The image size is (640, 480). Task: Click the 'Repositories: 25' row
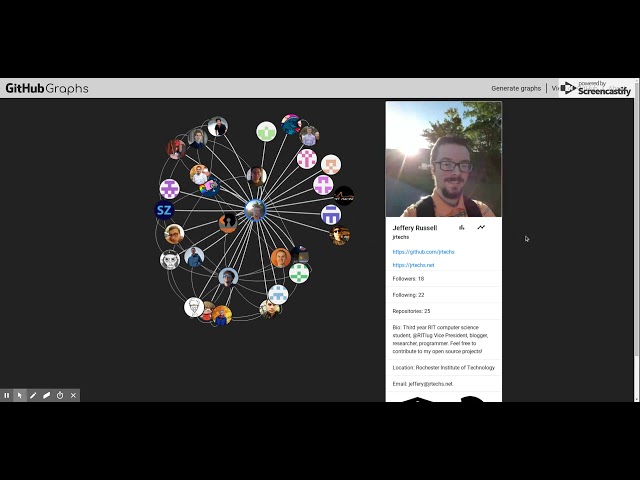click(x=444, y=311)
